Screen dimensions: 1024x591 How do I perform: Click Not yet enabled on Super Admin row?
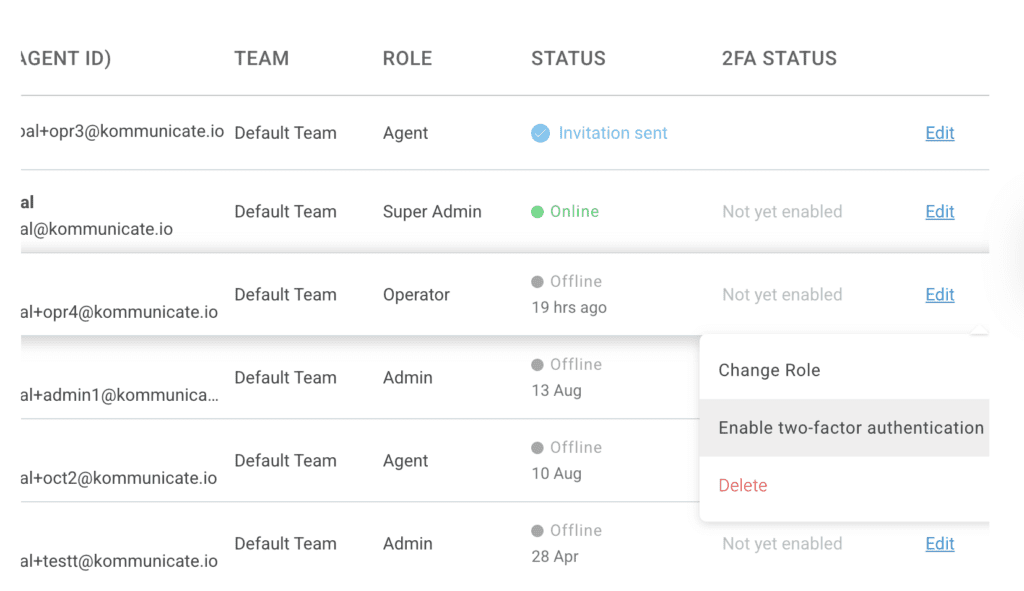point(782,211)
